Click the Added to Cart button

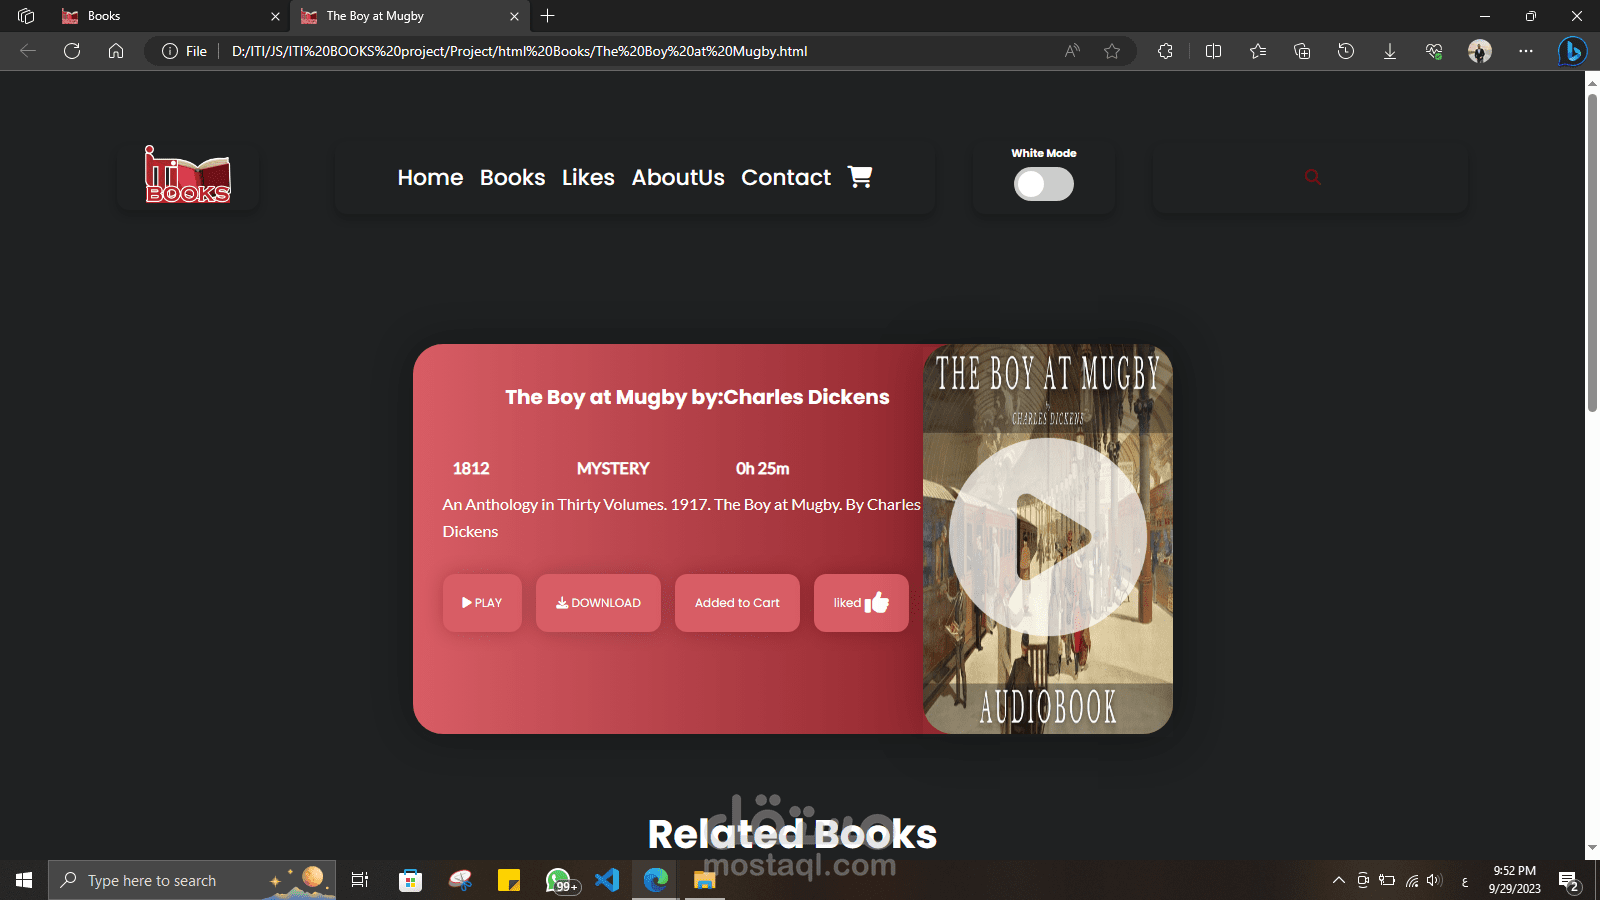pyautogui.click(x=737, y=603)
